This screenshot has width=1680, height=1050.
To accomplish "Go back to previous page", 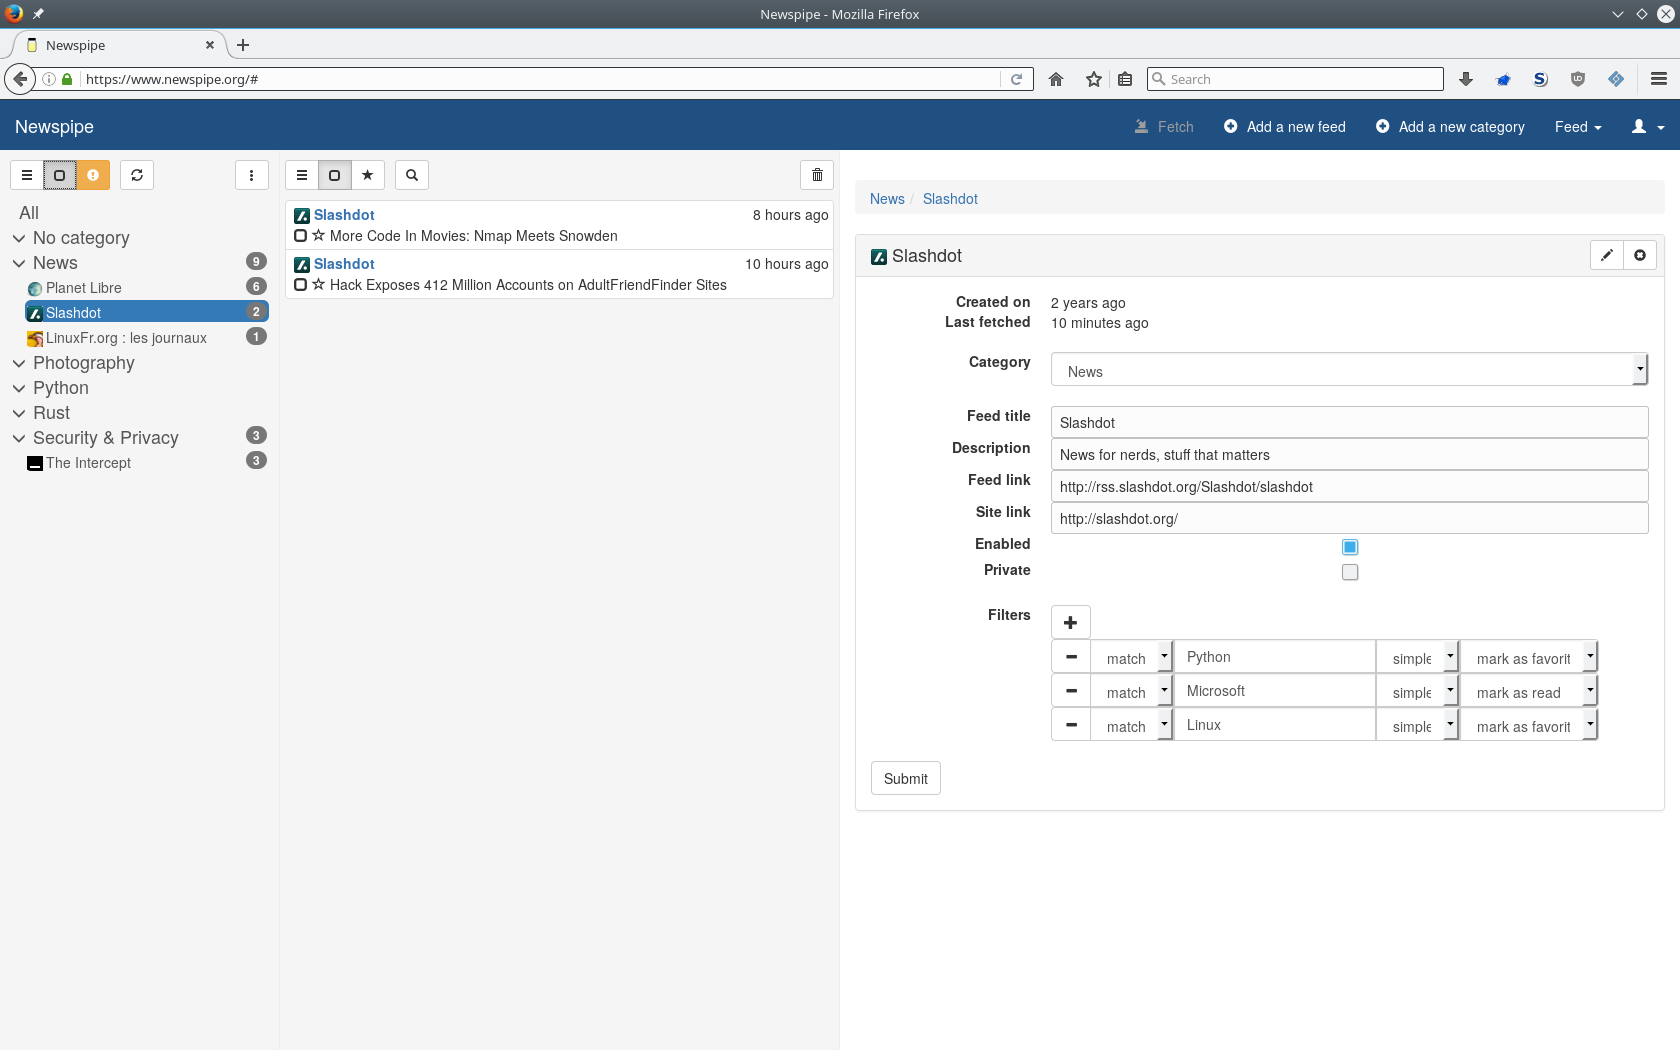I will pos(19,79).
